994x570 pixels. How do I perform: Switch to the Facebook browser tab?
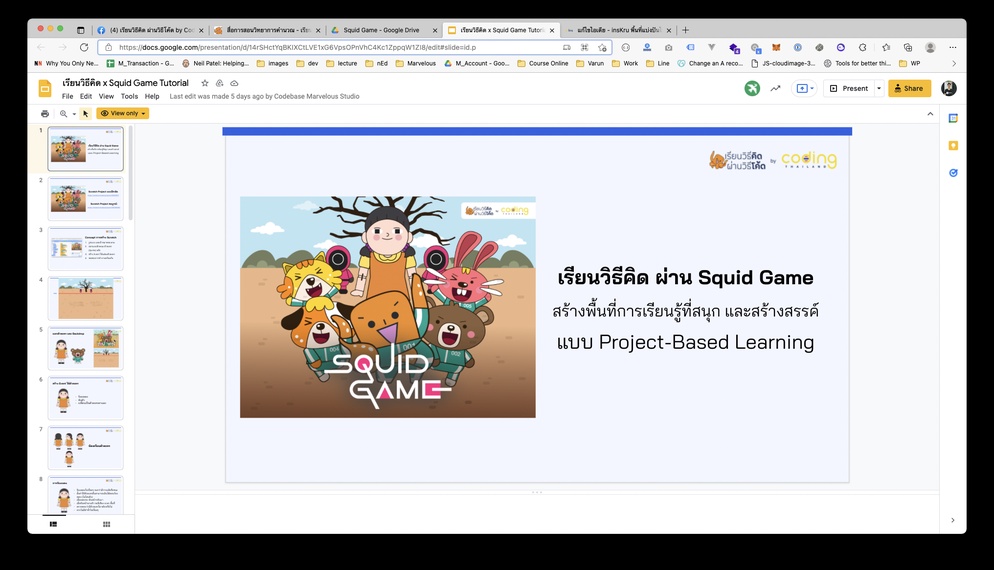(150, 30)
